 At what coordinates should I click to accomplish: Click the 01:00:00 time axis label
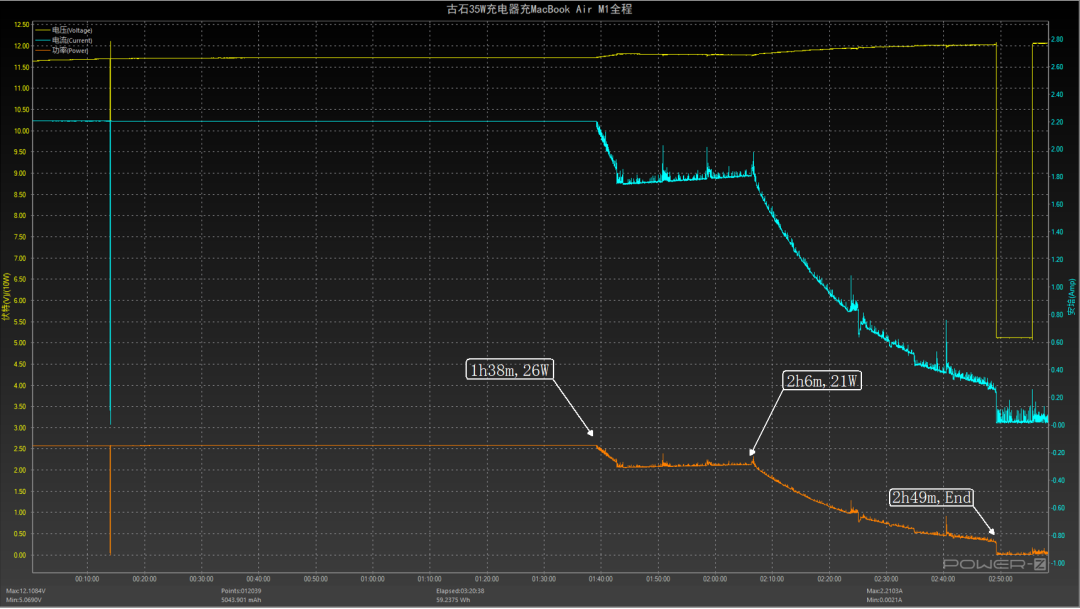pos(373,579)
